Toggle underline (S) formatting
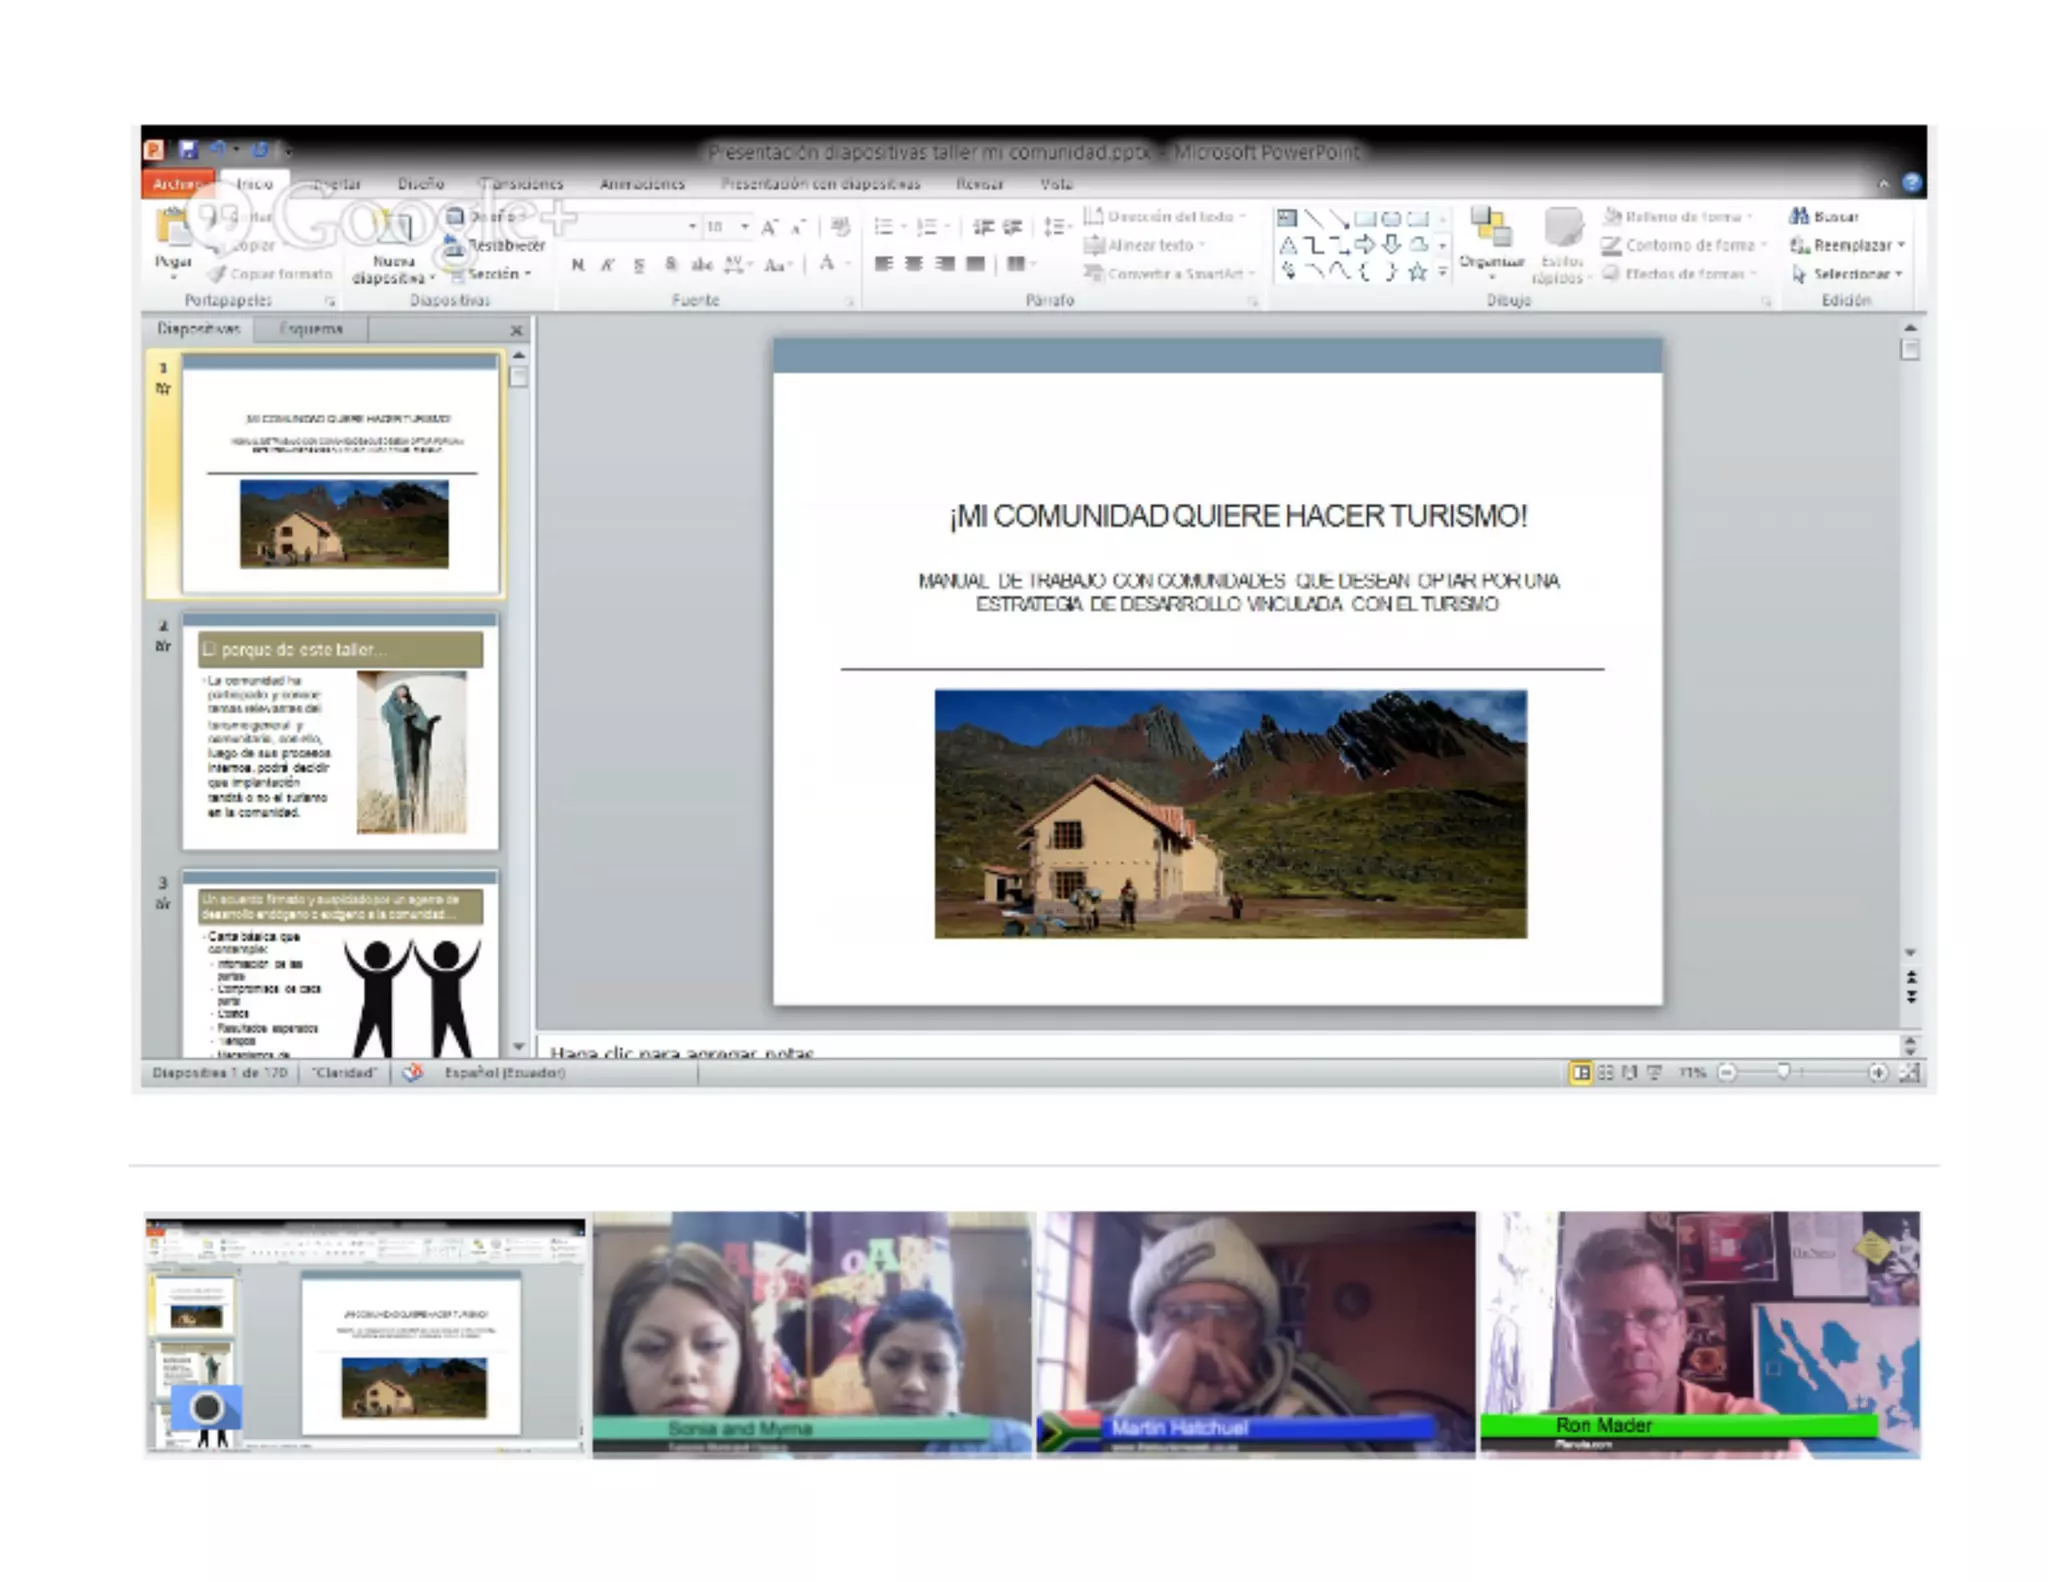Viewport: 2048px width, 1582px height. pyautogui.click(x=639, y=265)
